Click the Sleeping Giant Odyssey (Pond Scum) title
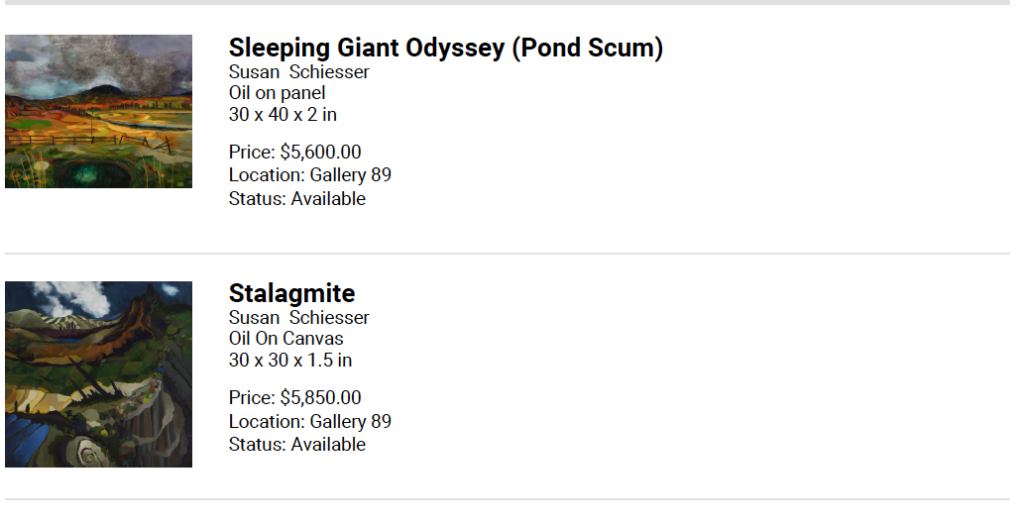This screenshot has height=524, width=1024. pos(445,48)
